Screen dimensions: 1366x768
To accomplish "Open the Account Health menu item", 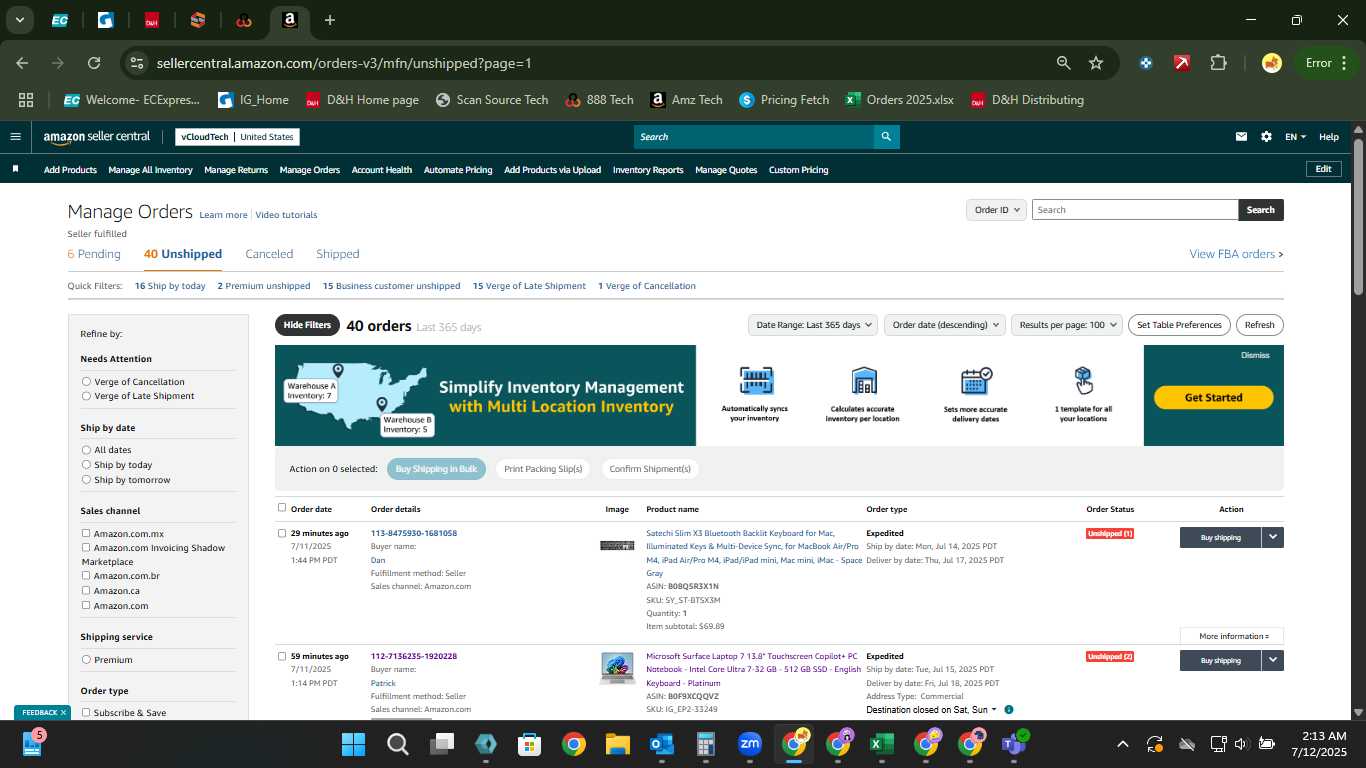I will click(382, 170).
